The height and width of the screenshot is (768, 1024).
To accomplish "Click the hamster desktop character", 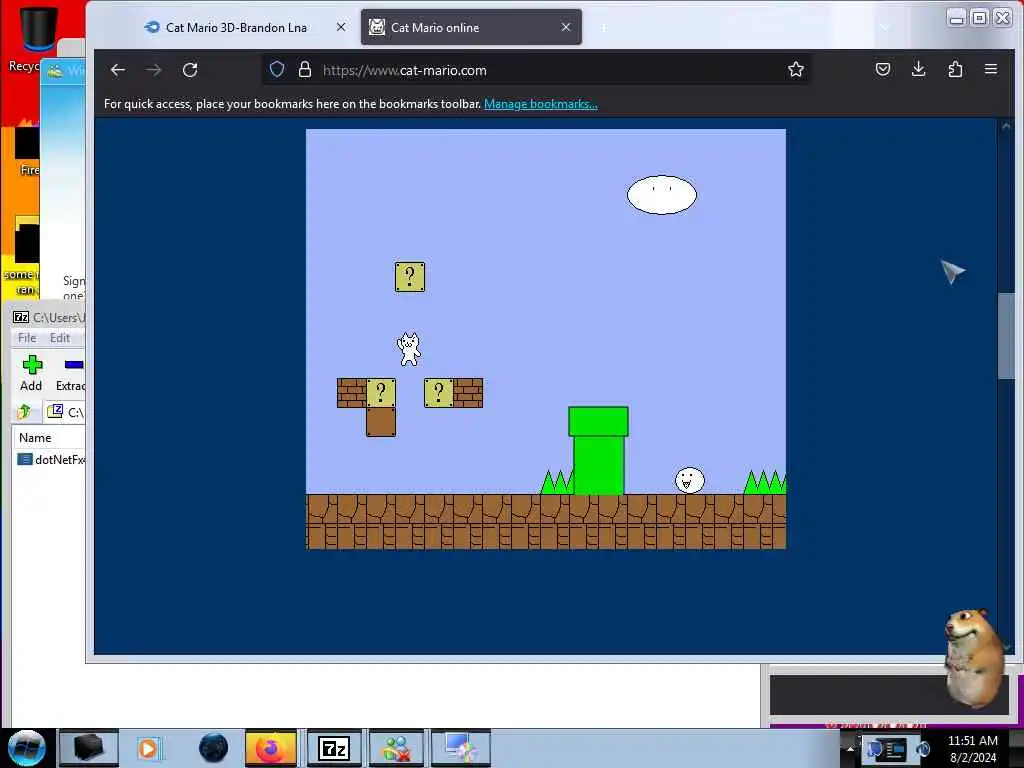I will 974,658.
